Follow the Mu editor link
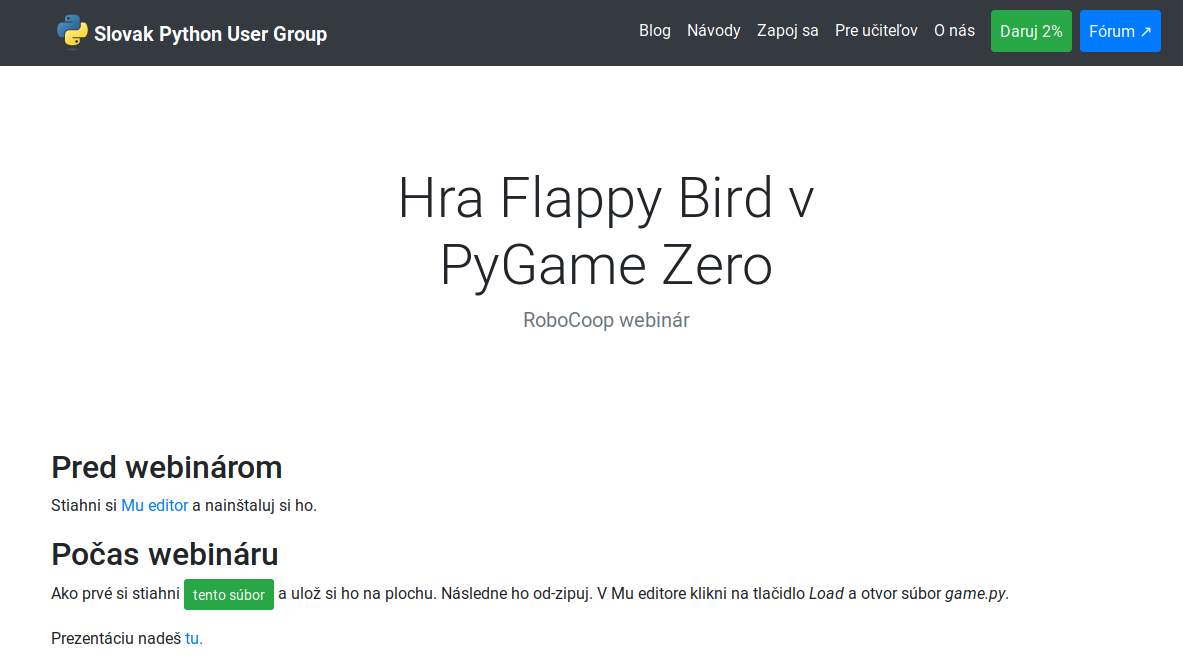Screen dimensions: 1183x659 [155, 506]
